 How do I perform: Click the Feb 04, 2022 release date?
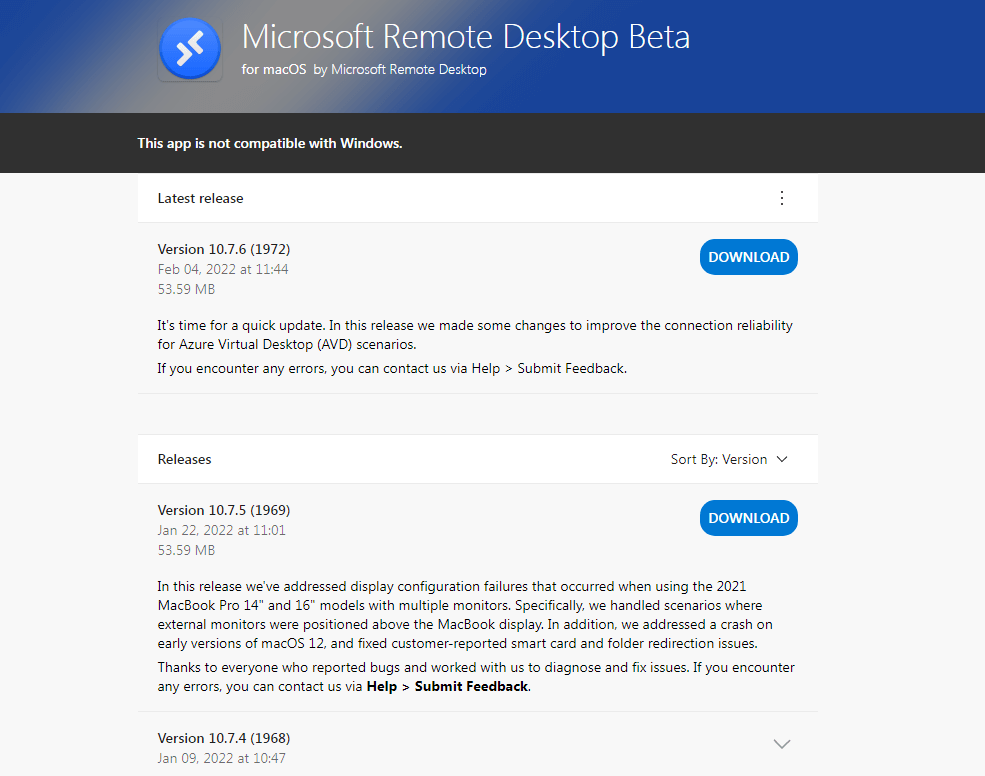(x=222, y=269)
